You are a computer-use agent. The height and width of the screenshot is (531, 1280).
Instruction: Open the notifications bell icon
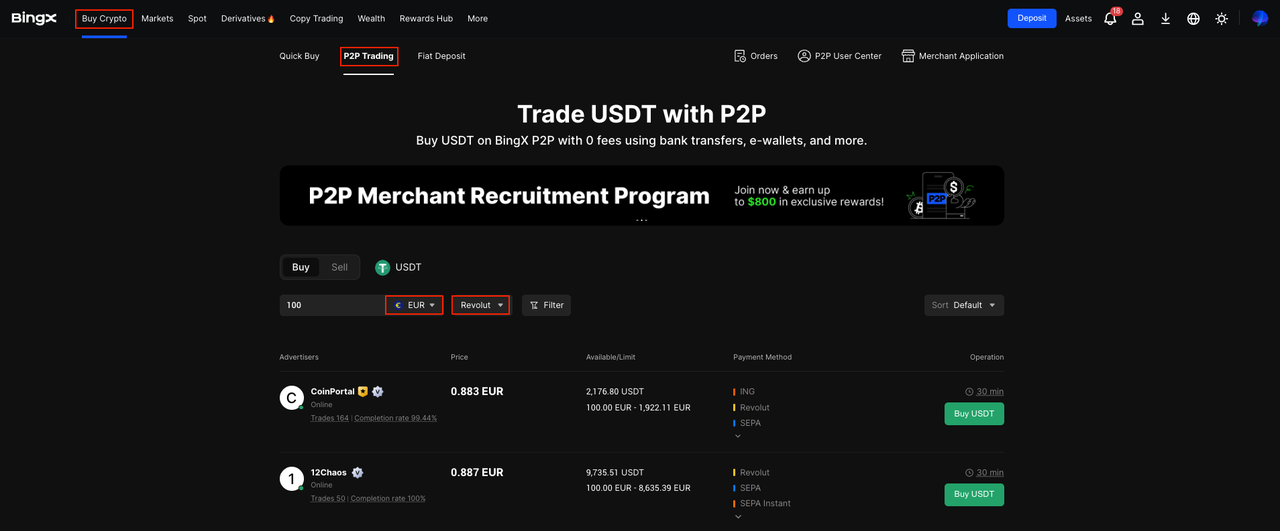[x=1110, y=19]
